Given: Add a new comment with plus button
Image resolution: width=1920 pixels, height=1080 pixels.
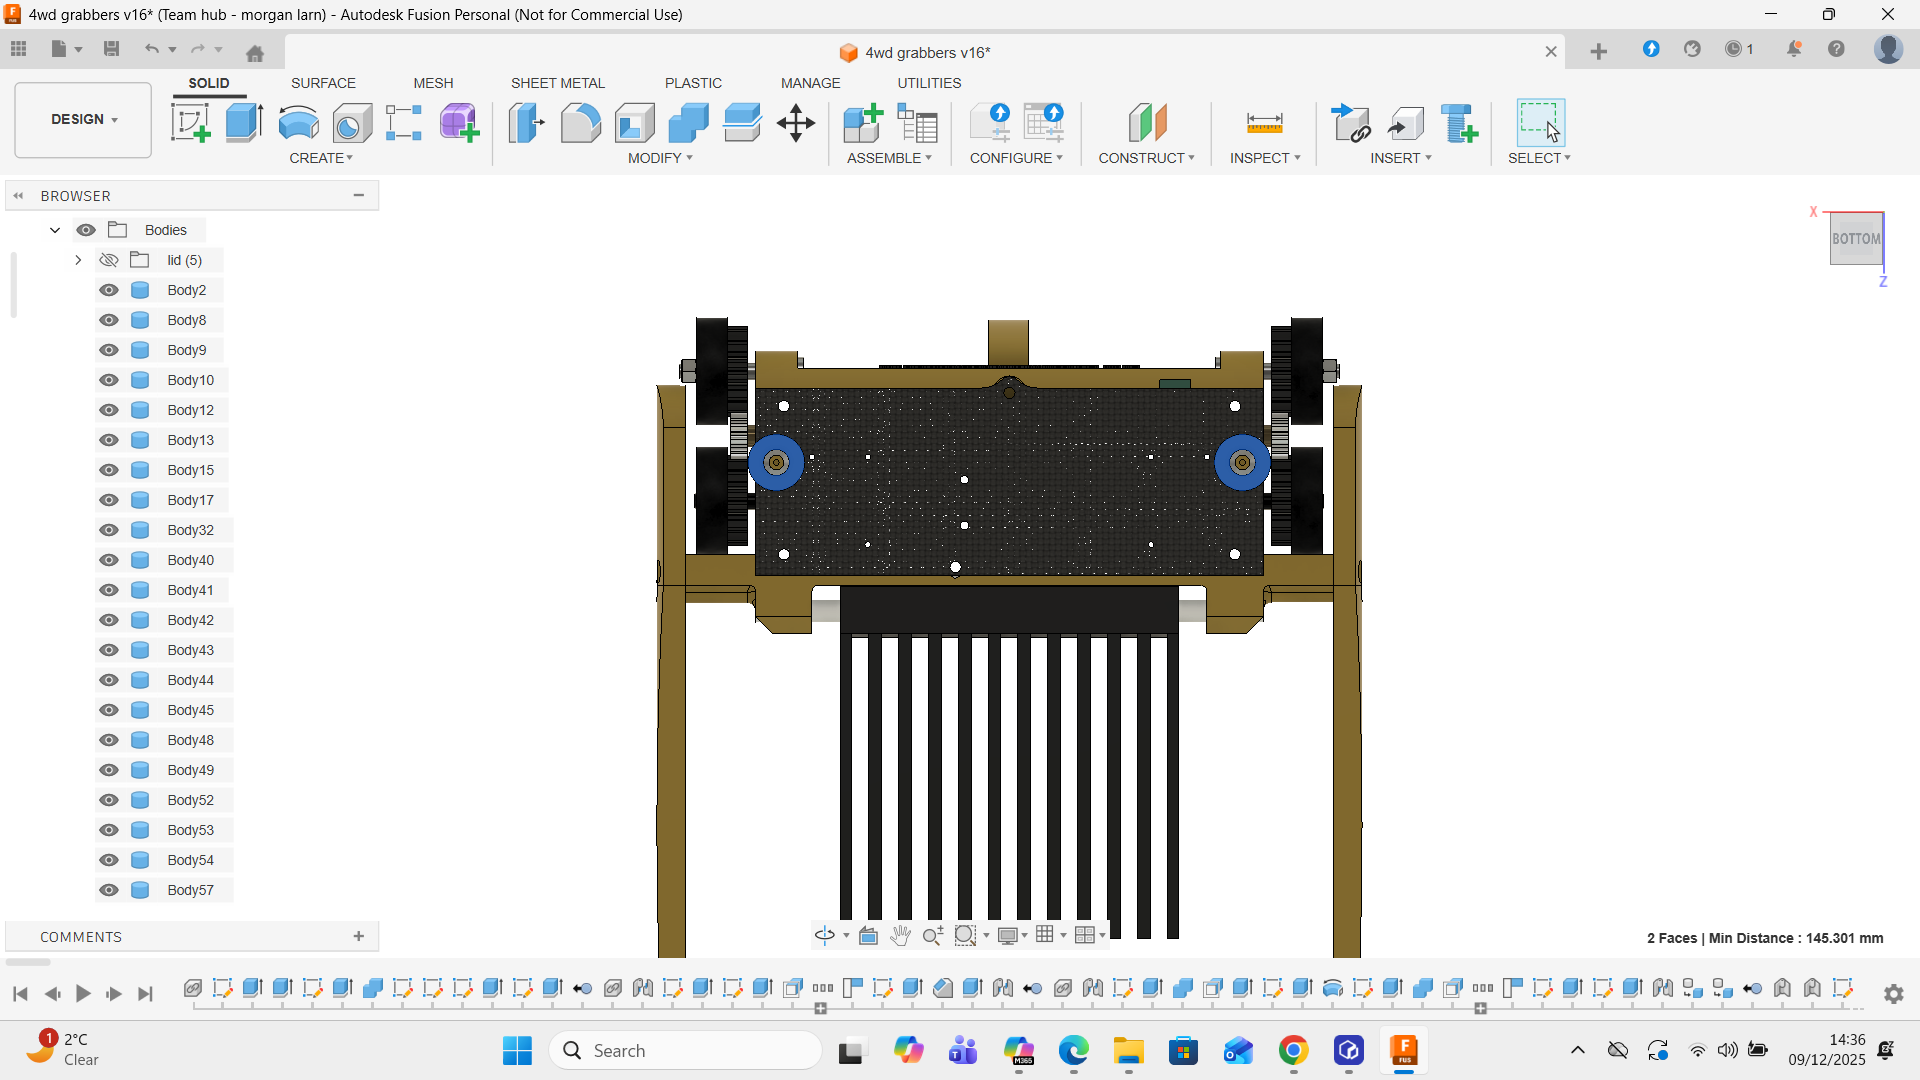Looking at the screenshot, I should click(359, 936).
